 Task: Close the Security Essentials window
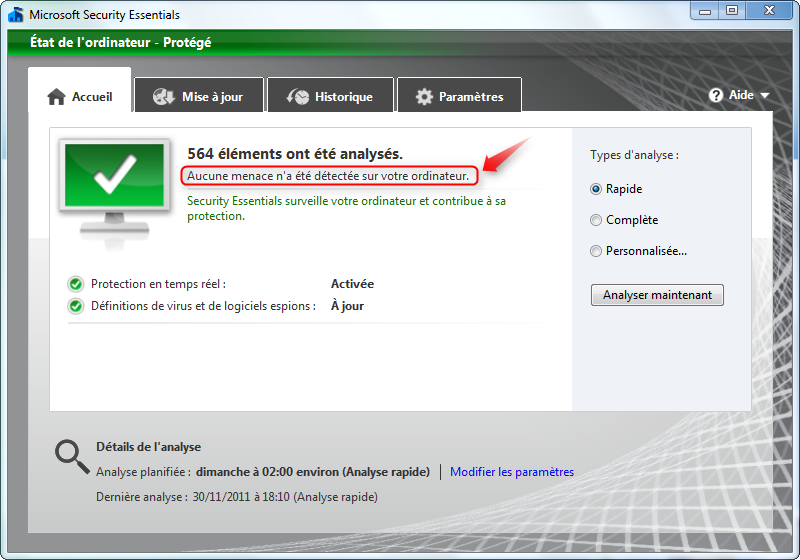pos(769,11)
